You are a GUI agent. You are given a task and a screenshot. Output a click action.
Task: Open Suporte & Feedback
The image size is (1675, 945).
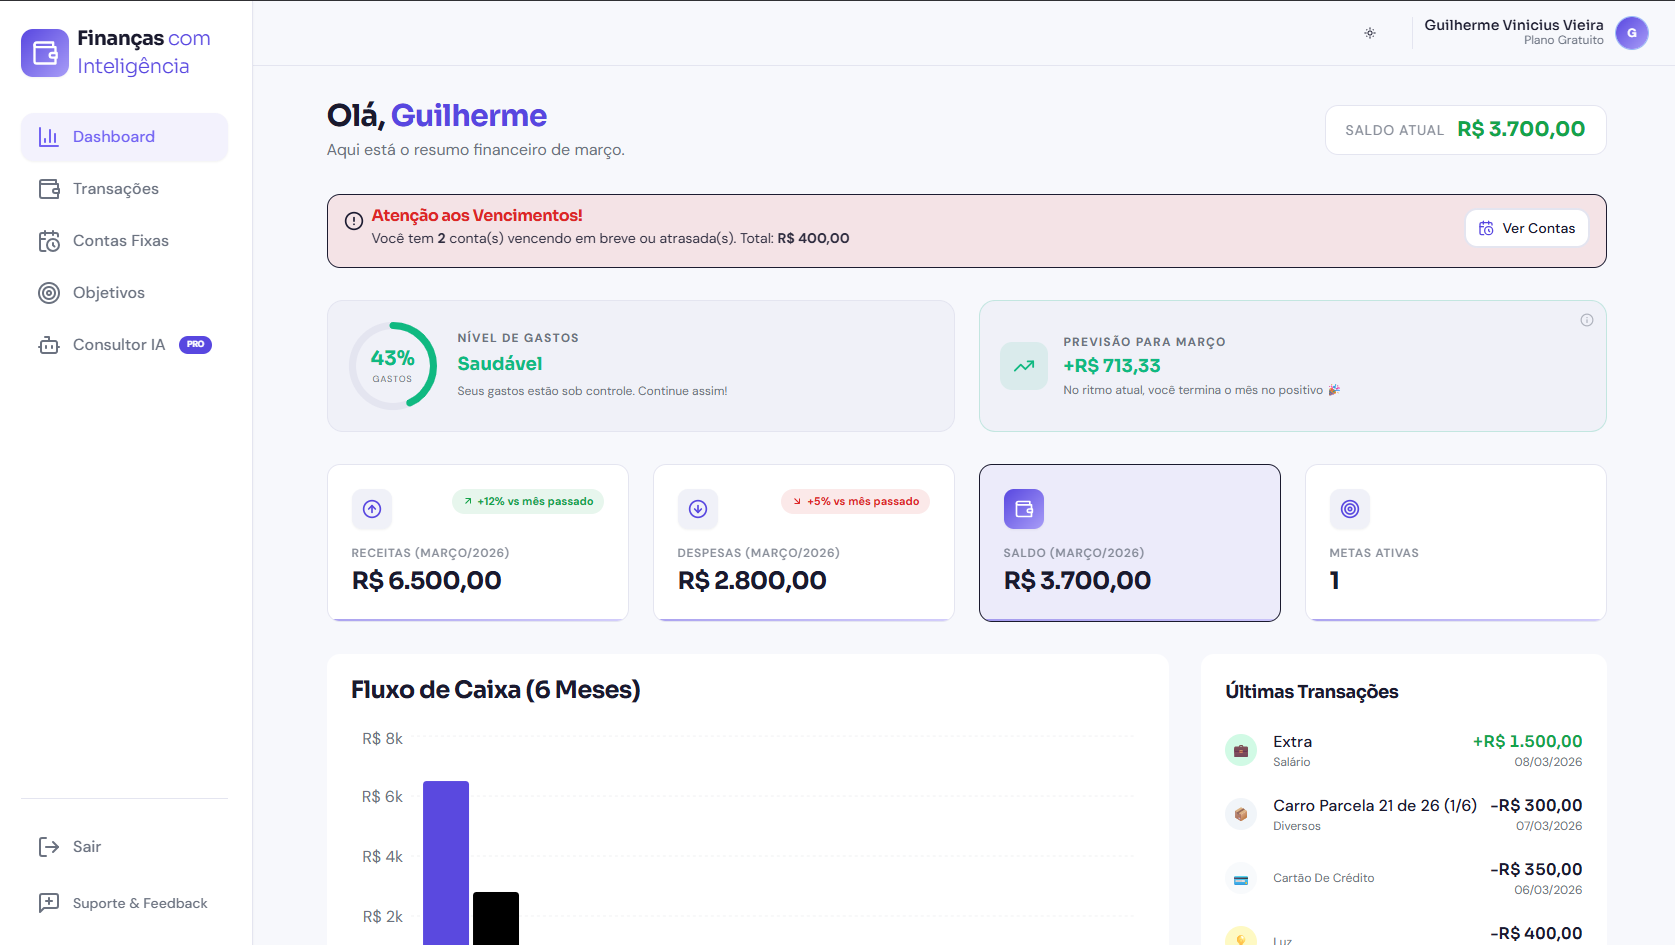tap(139, 902)
